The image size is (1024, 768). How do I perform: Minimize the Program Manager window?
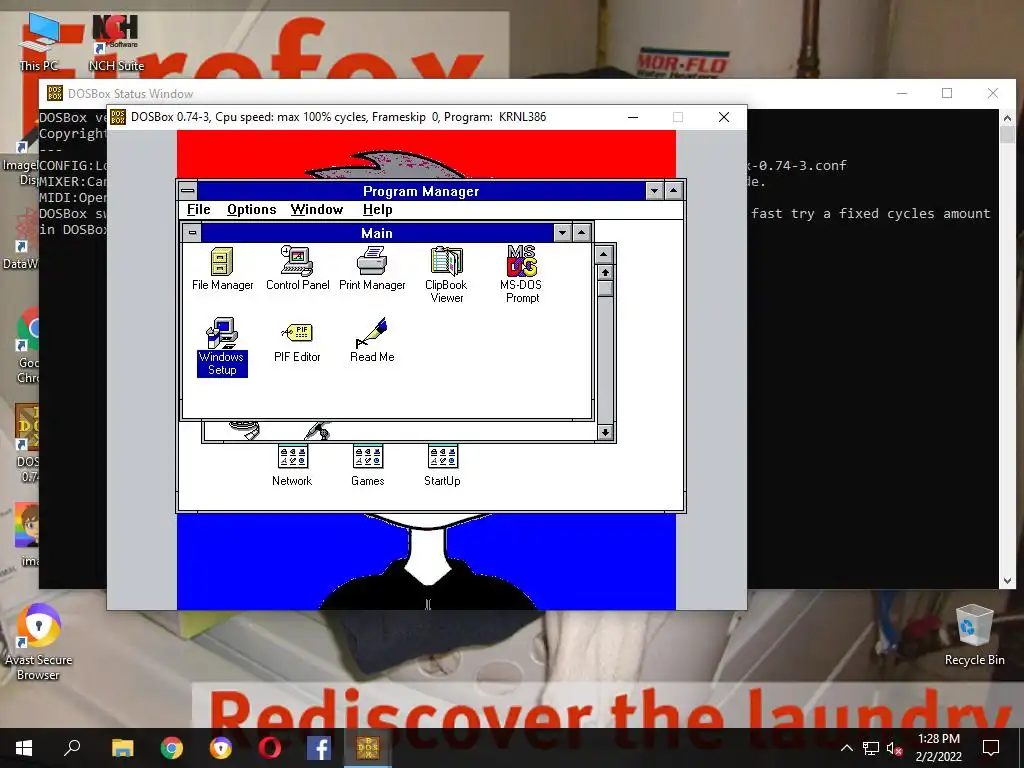(654, 191)
